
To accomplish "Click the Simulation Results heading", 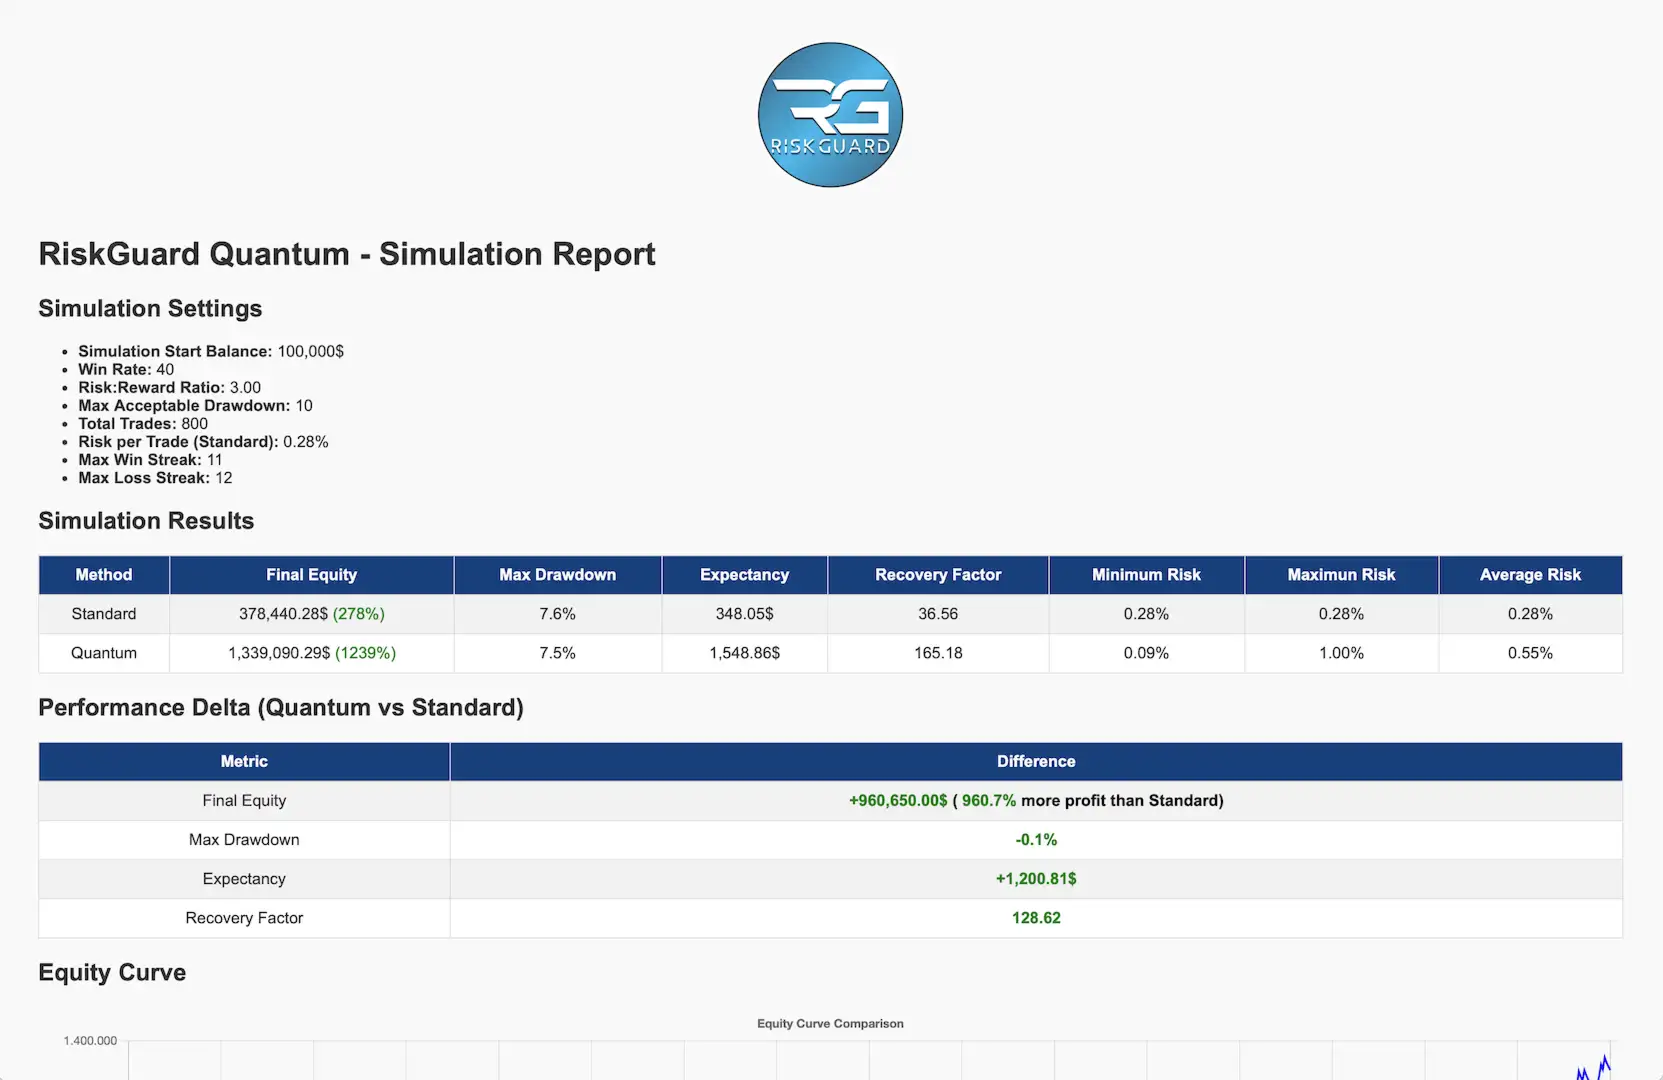I will (x=146, y=520).
